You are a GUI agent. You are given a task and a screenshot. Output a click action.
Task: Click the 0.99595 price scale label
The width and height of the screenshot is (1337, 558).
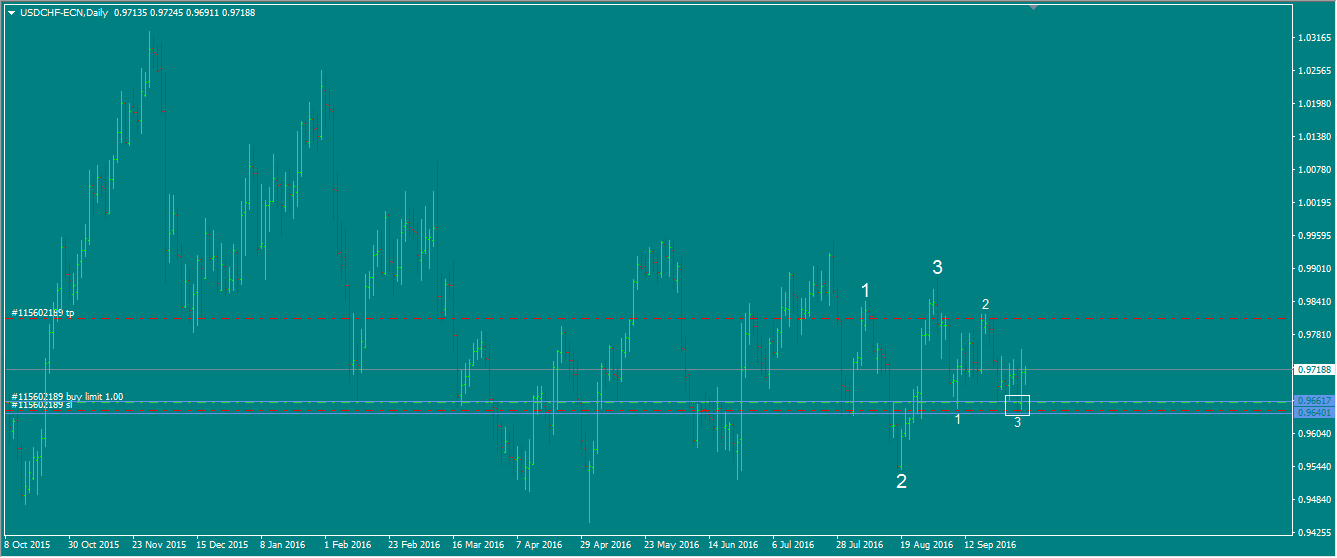tap(1314, 236)
